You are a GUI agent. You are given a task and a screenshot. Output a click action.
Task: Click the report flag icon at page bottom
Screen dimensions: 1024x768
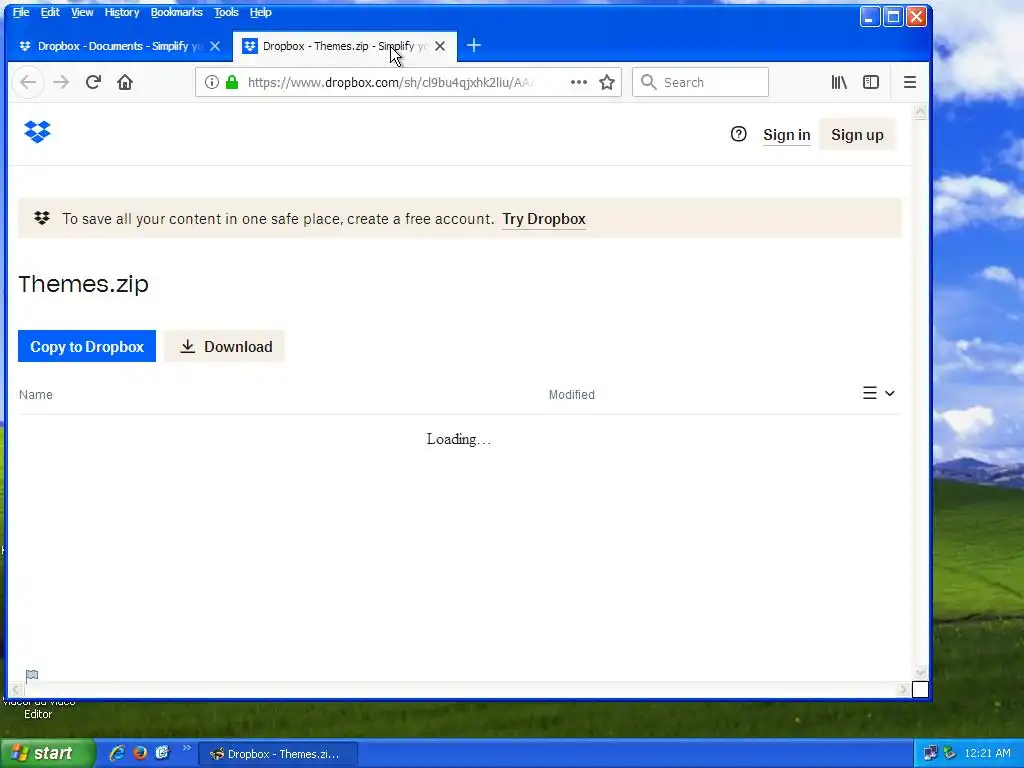[x=31, y=675]
